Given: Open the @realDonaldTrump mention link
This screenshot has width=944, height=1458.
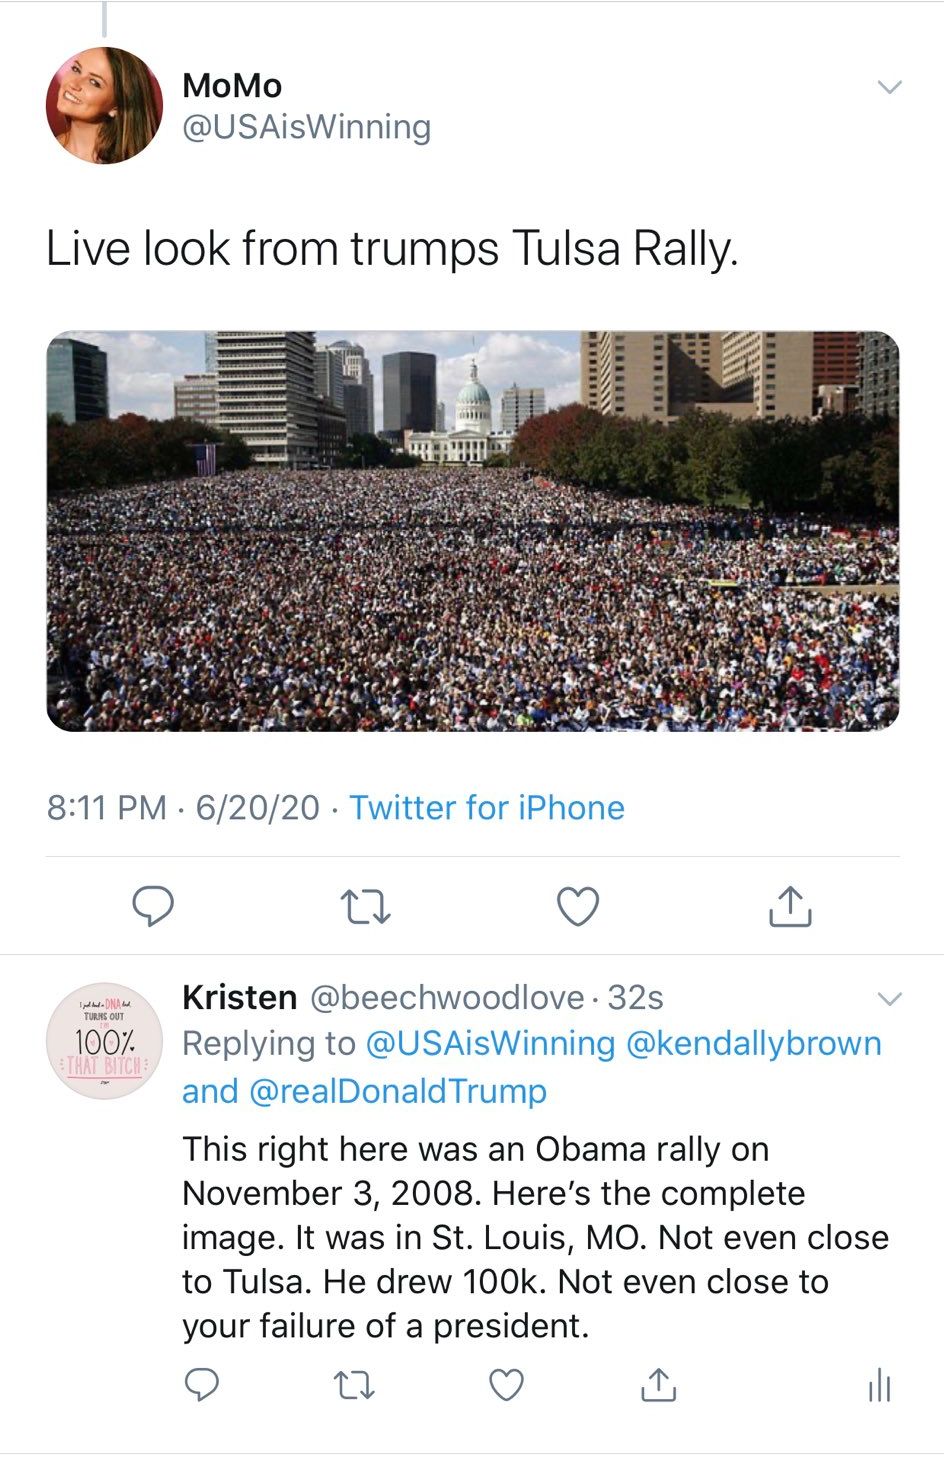Looking at the screenshot, I should 397,1091.
